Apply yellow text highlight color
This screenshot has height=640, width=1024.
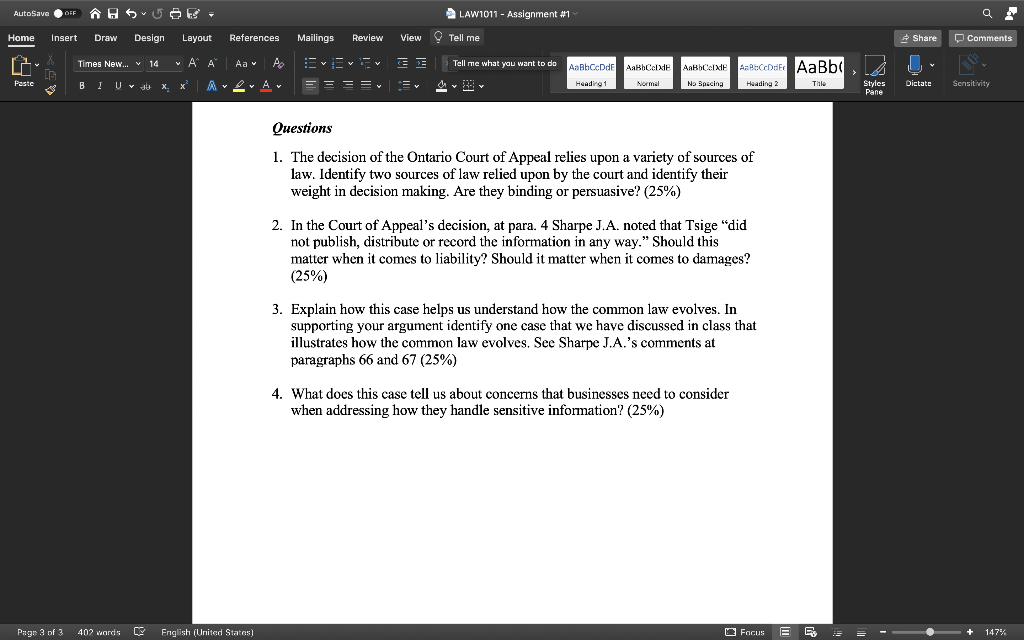click(239, 86)
